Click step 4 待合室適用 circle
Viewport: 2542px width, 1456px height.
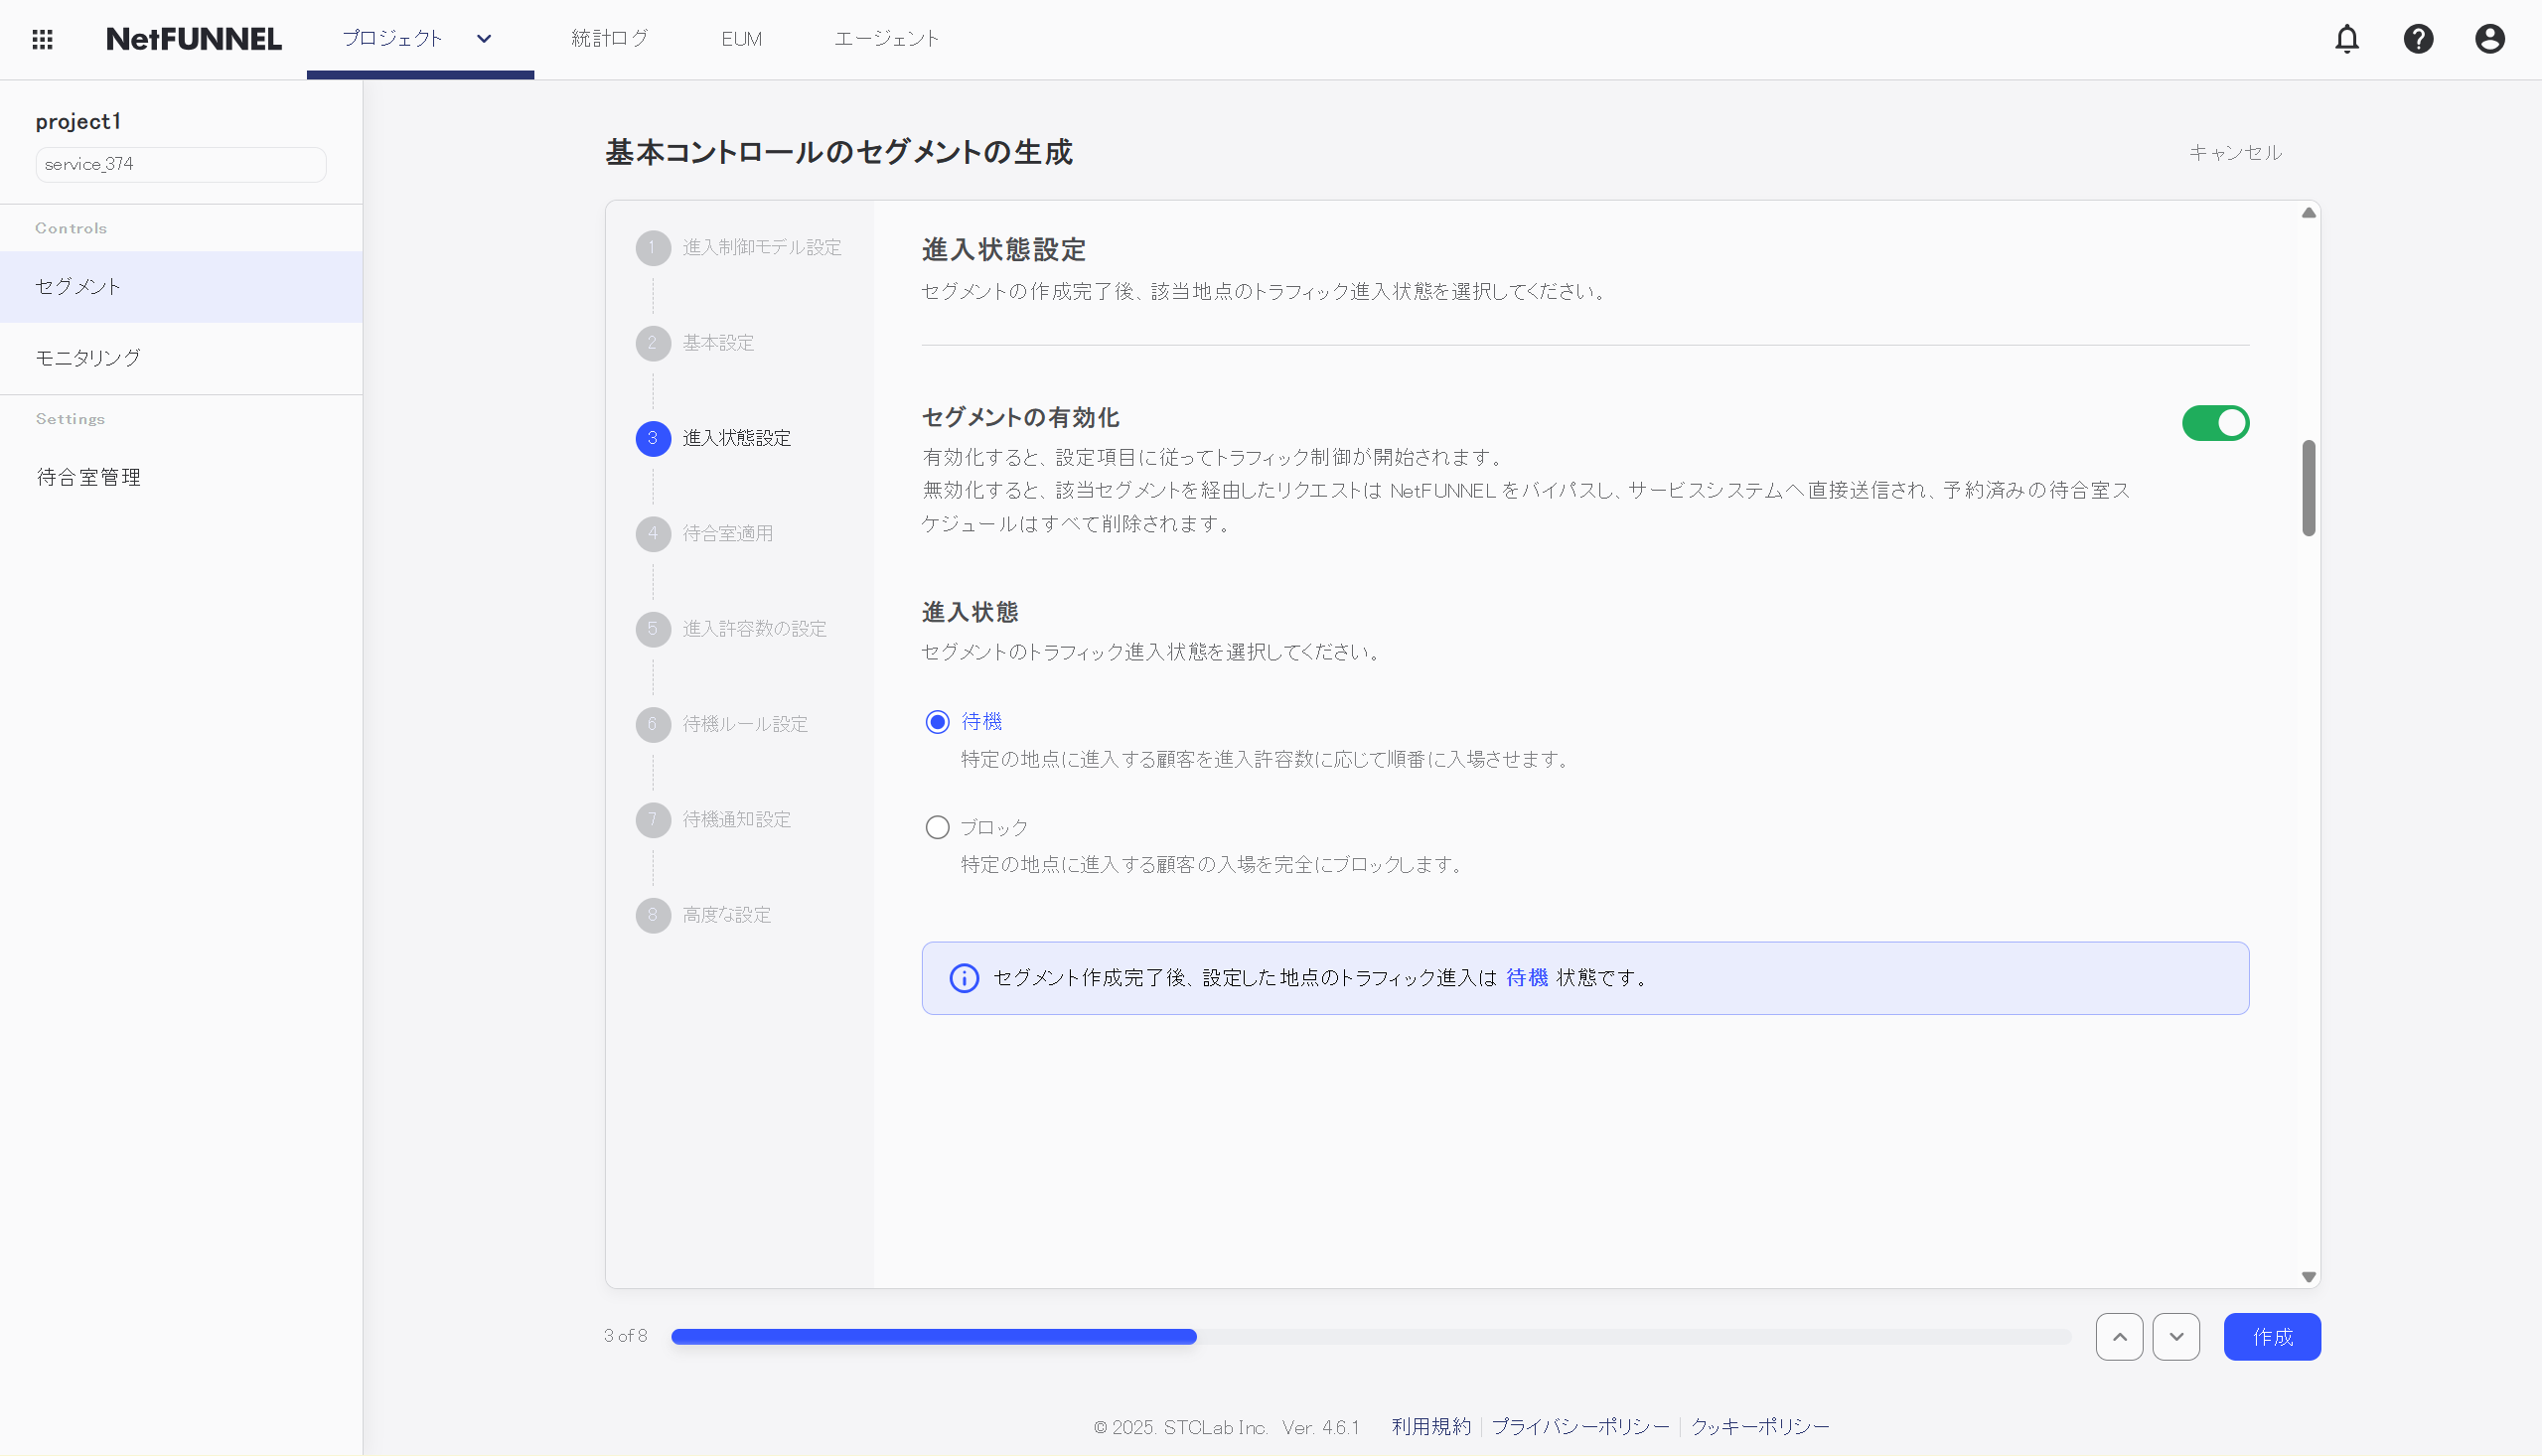[653, 533]
